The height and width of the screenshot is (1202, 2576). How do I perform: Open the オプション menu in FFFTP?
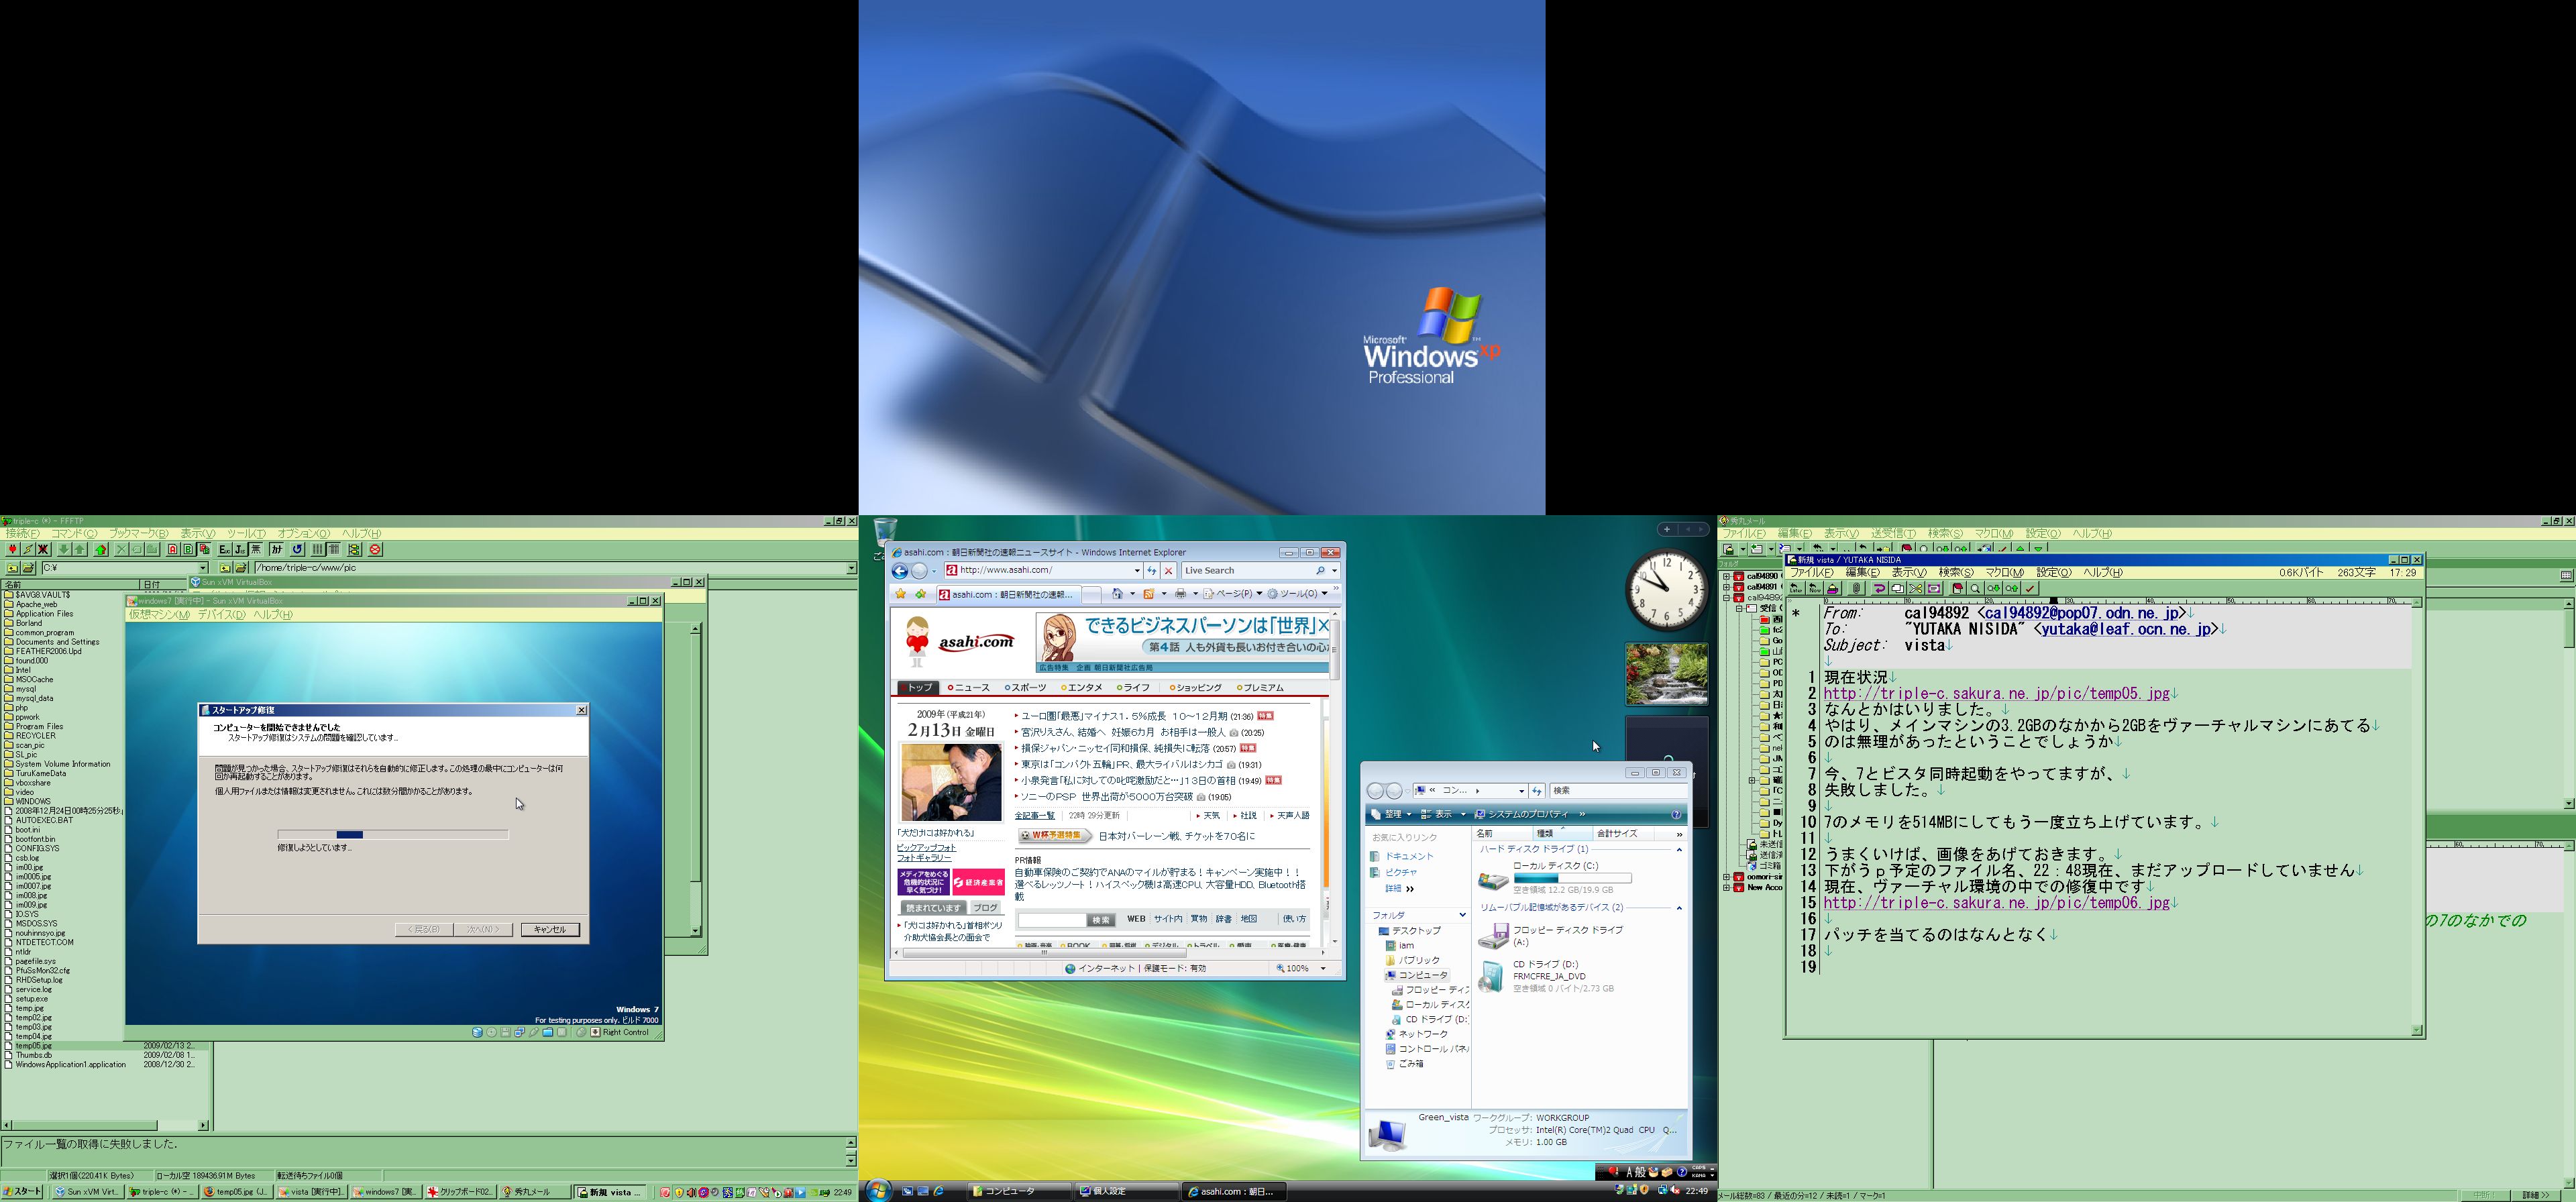[303, 533]
